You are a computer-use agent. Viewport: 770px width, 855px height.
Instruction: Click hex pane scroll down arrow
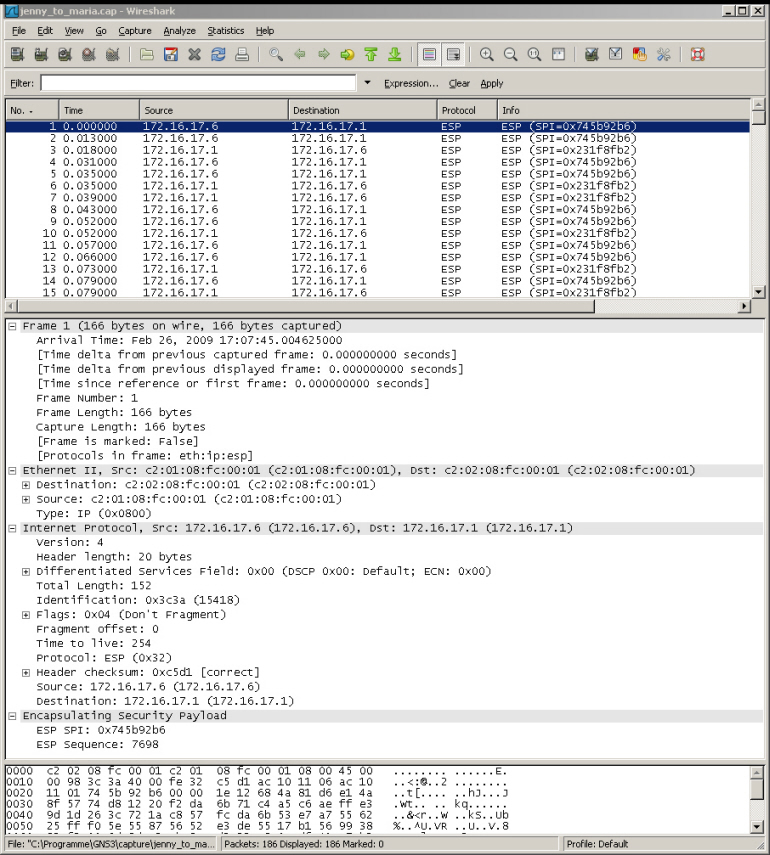(757, 827)
